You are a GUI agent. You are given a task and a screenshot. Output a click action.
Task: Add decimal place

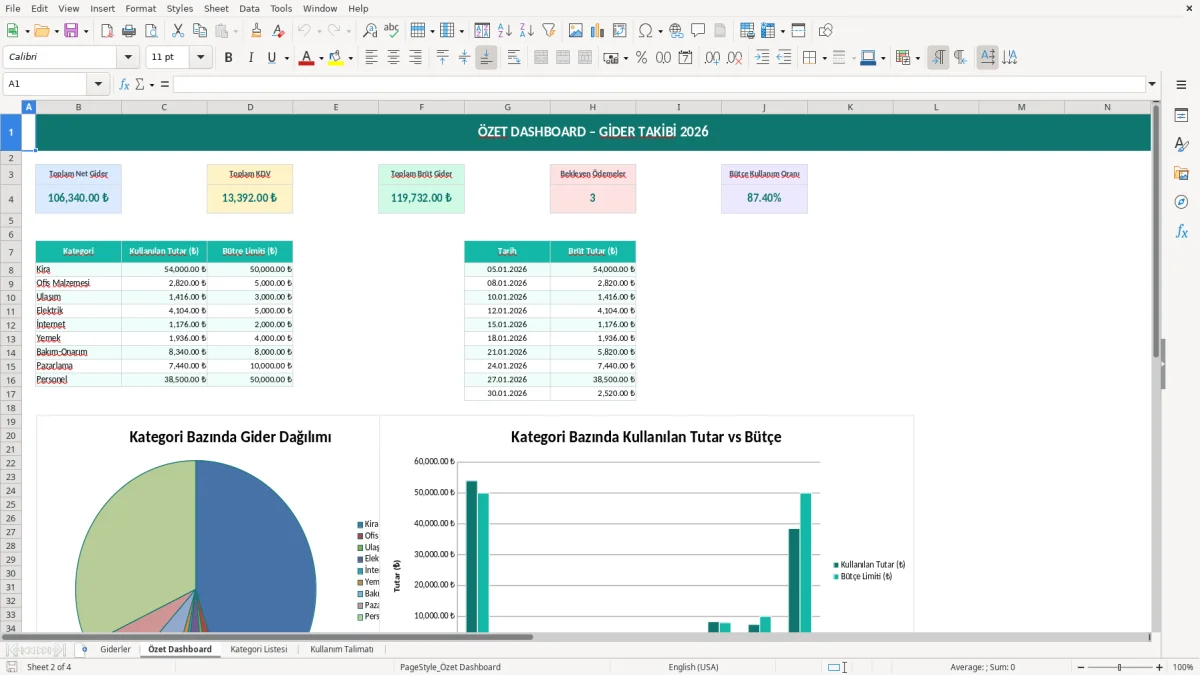point(712,58)
